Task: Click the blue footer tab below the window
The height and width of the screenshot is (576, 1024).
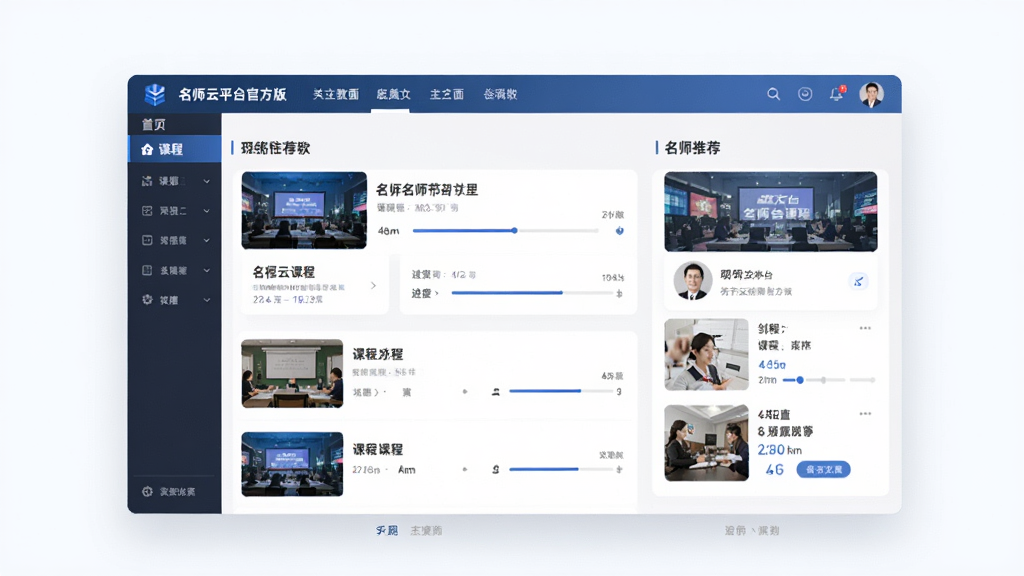Action: (x=387, y=530)
